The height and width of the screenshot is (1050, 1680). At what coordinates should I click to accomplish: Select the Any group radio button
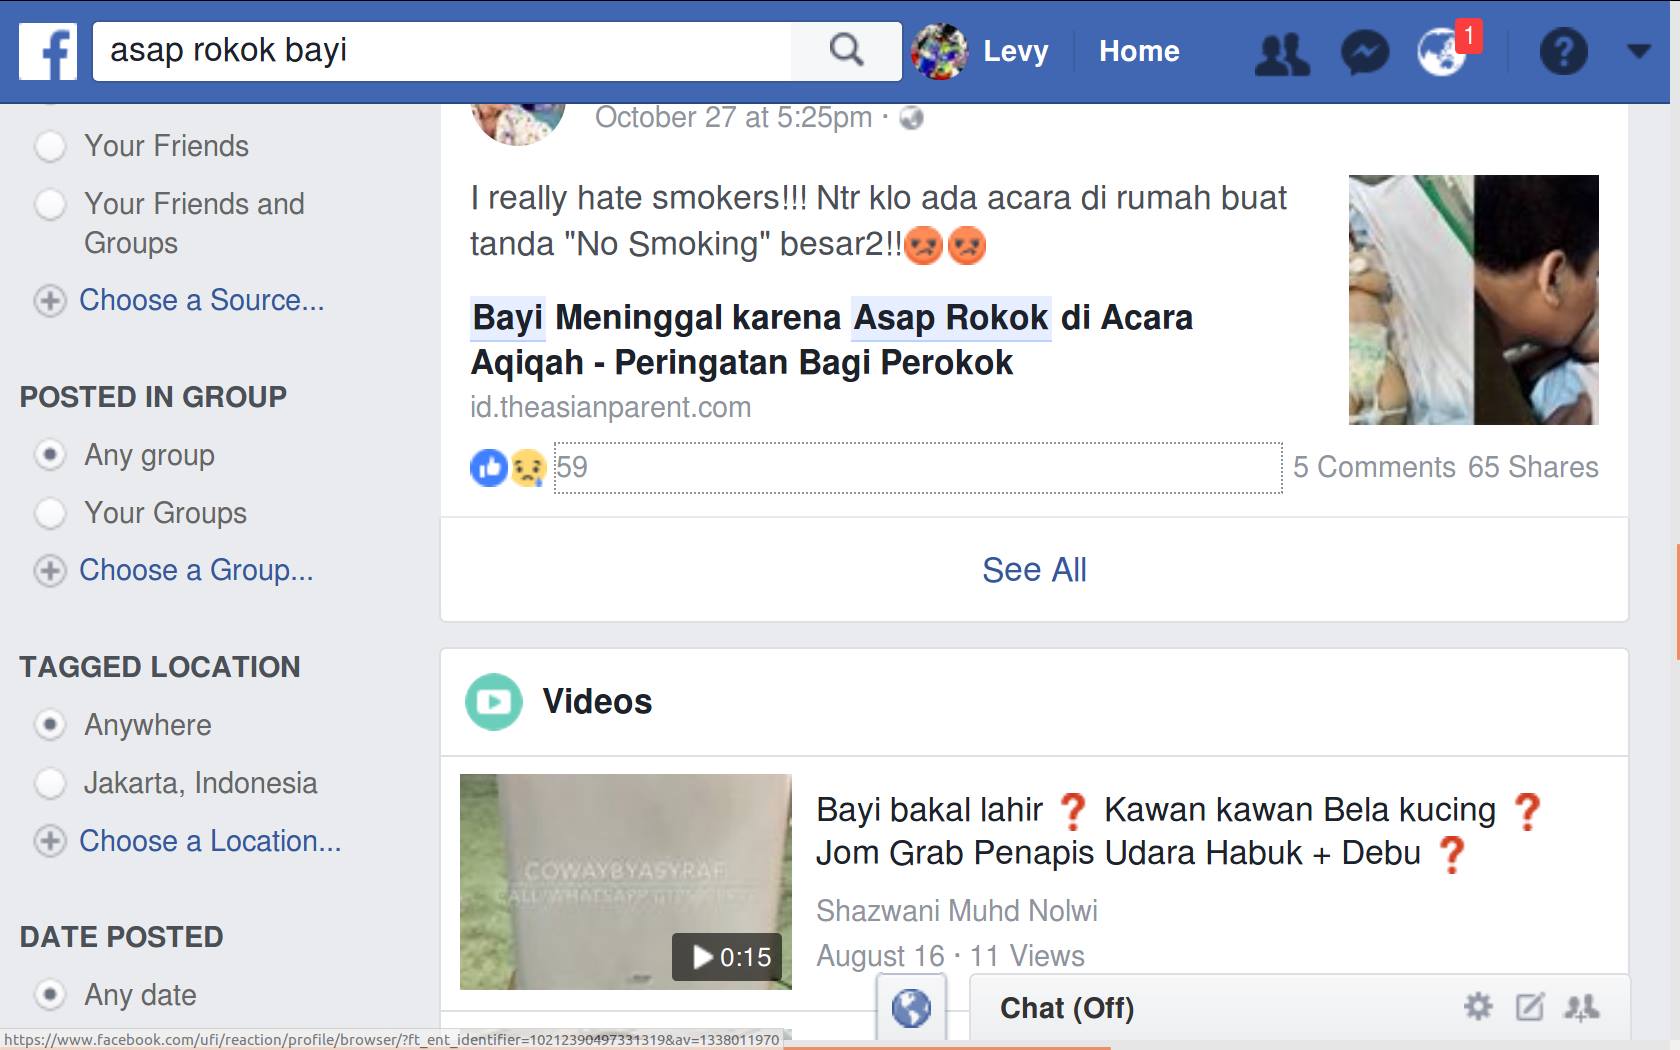[x=50, y=455]
